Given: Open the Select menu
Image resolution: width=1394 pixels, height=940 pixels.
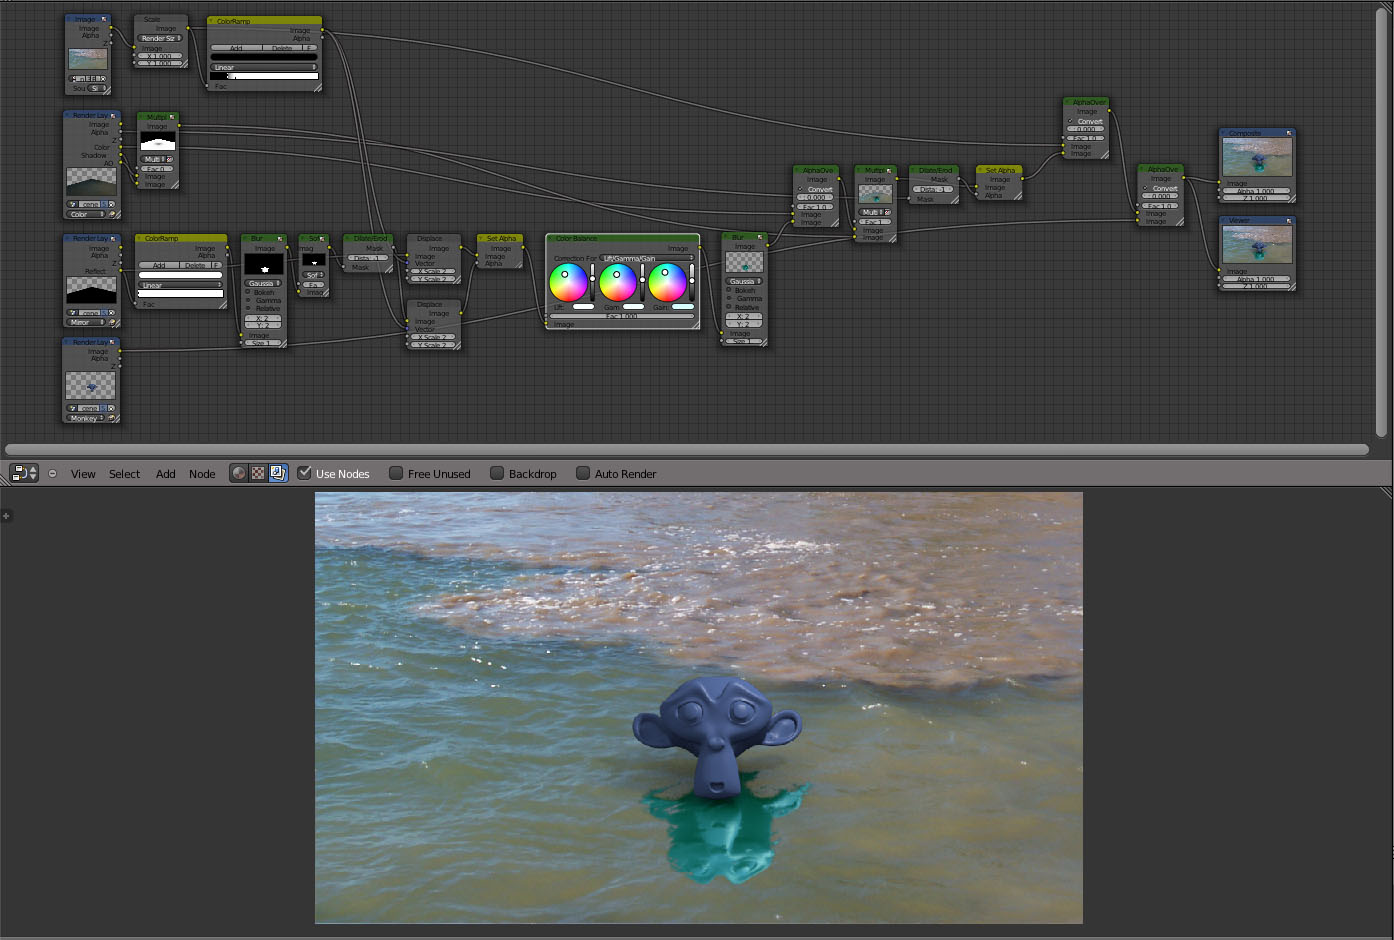Looking at the screenshot, I should pyautogui.click(x=124, y=474).
